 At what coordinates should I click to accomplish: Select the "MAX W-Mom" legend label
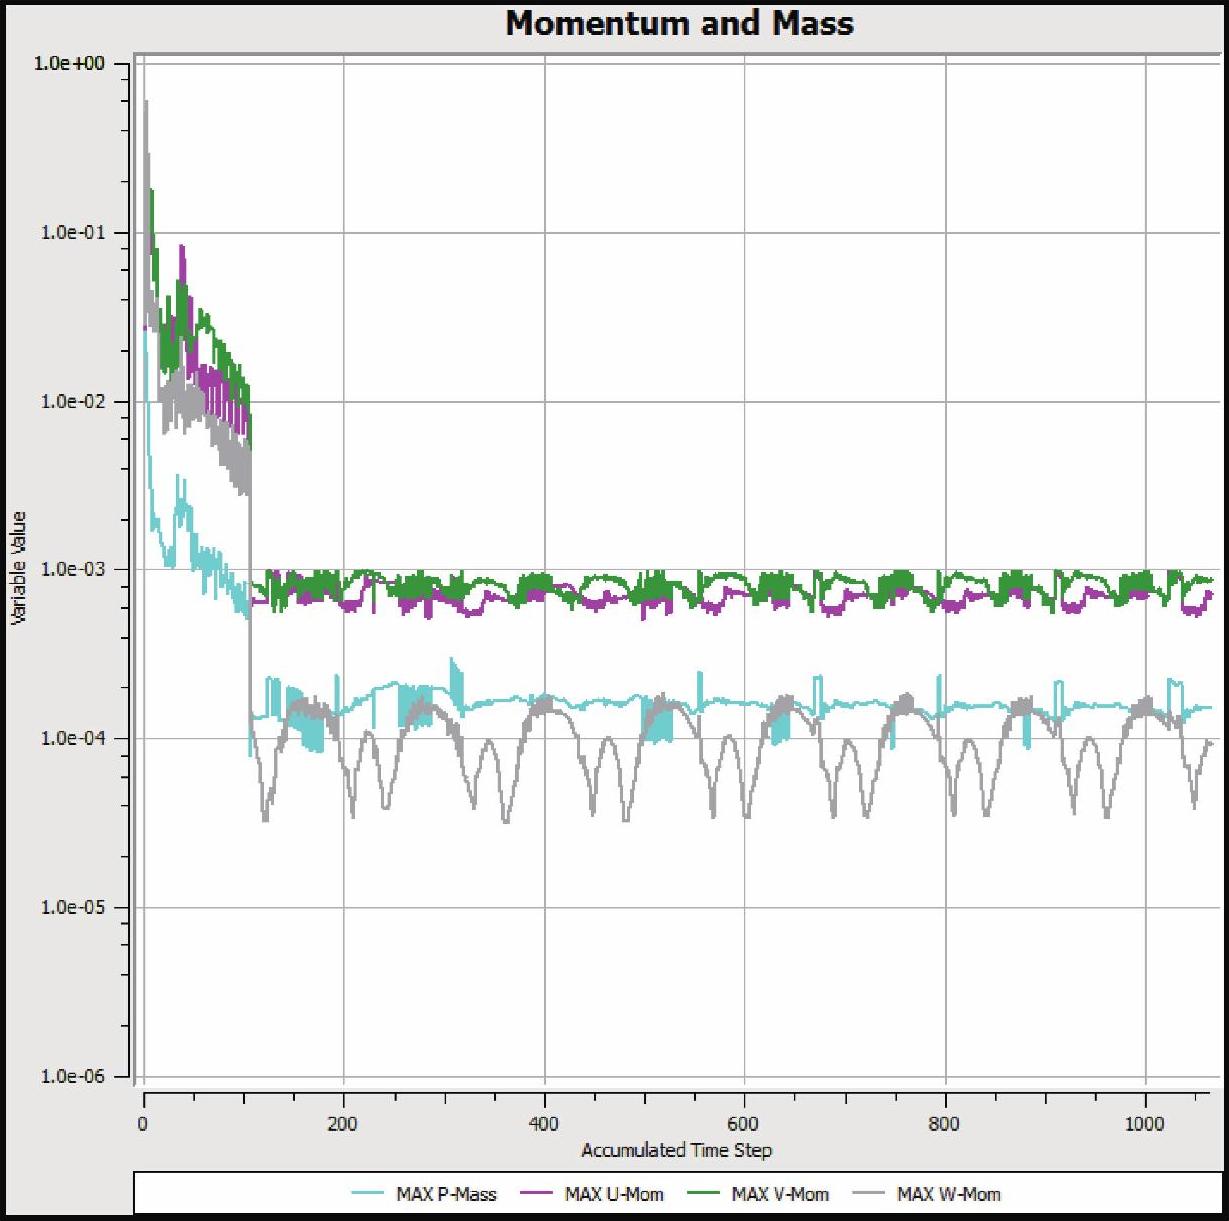pos(949,1193)
